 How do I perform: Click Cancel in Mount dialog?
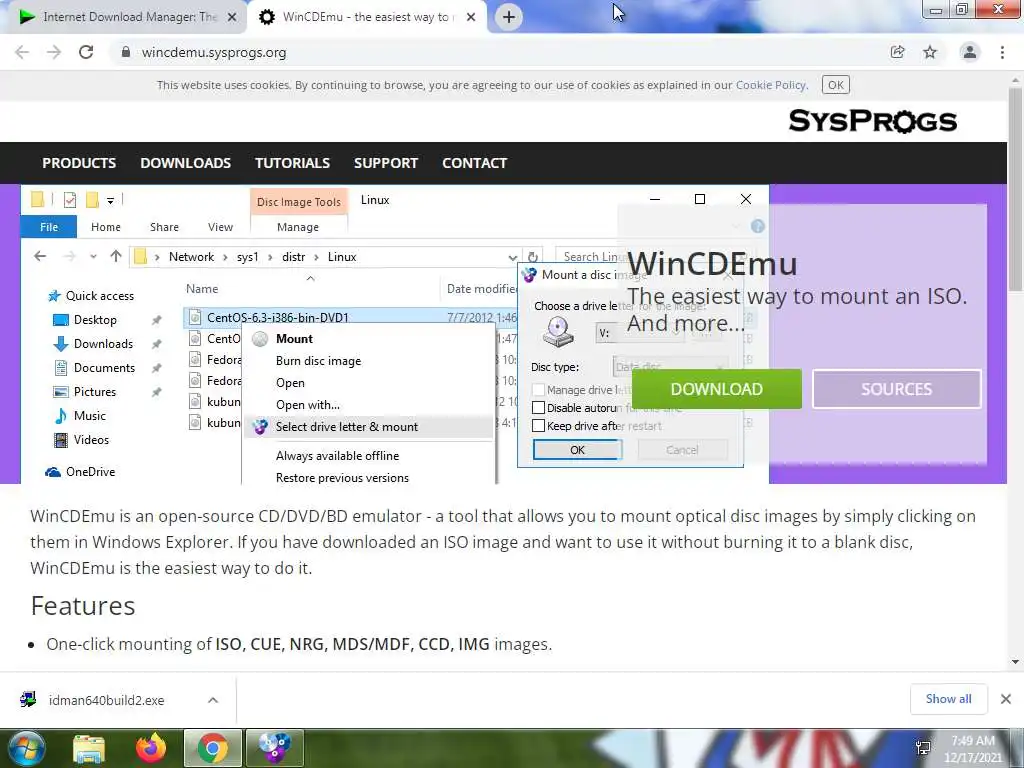click(x=682, y=450)
